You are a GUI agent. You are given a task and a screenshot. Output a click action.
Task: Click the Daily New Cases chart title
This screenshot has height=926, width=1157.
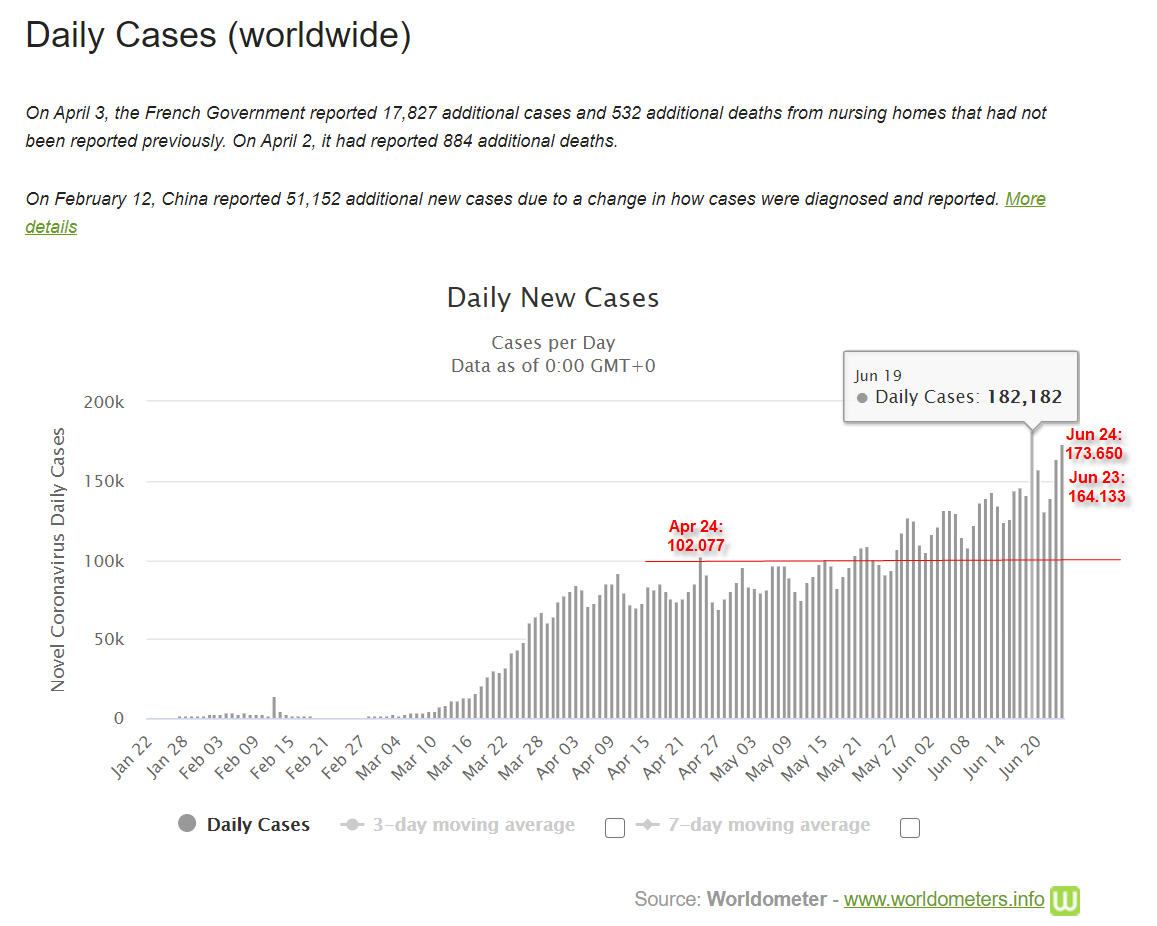click(x=553, y=298)
